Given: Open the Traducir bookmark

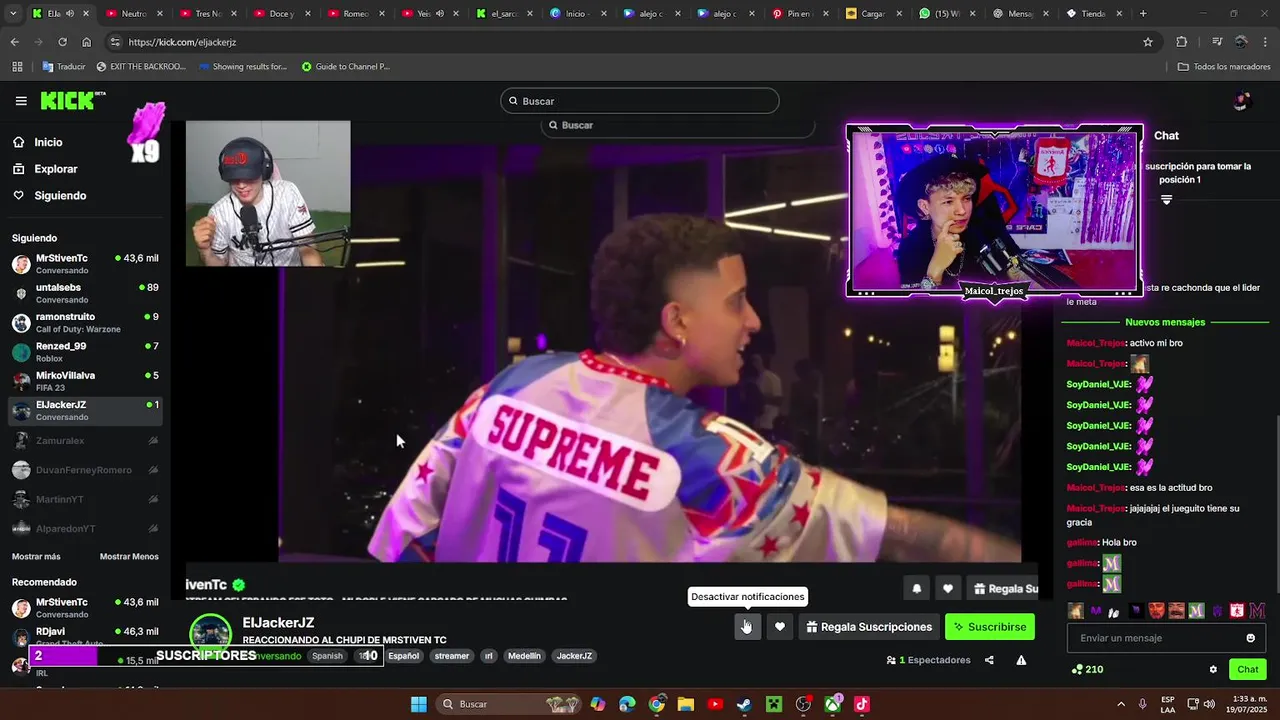Looking at the screenshot, I should 64,67.
